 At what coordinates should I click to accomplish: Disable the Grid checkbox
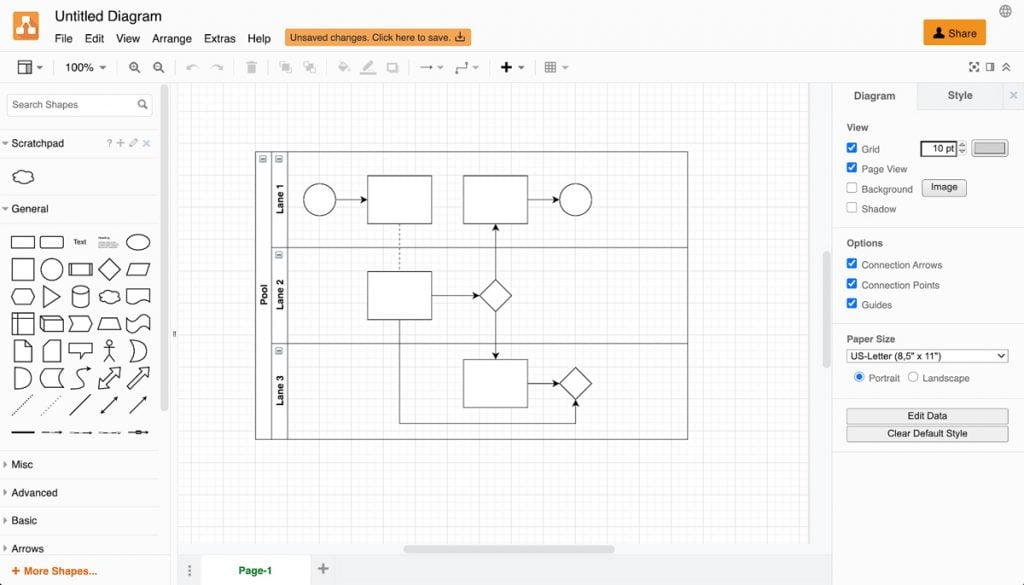point(852,148)
